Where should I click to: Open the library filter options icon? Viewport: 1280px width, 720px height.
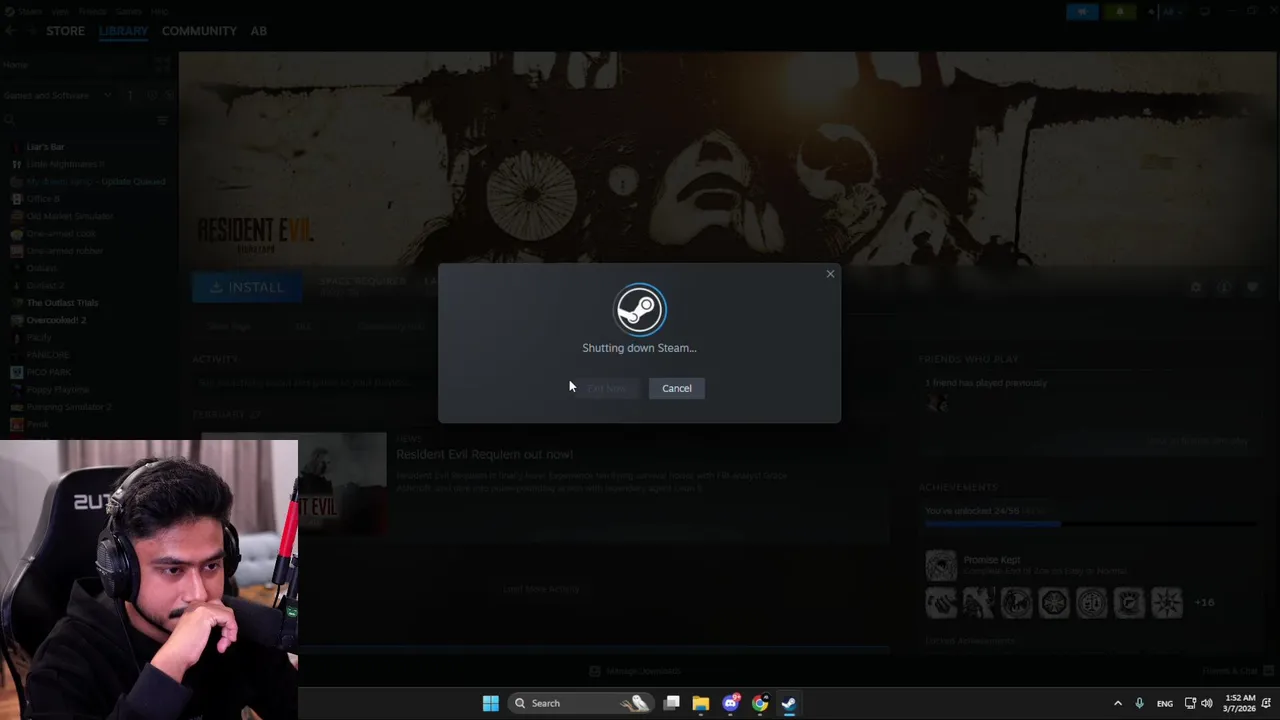163,120
